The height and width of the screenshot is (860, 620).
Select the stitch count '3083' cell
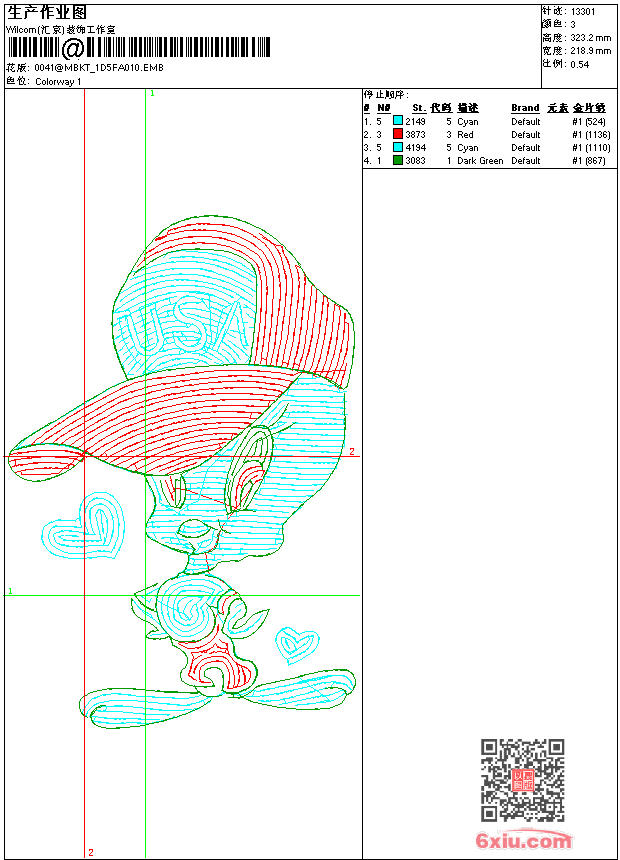415,161
